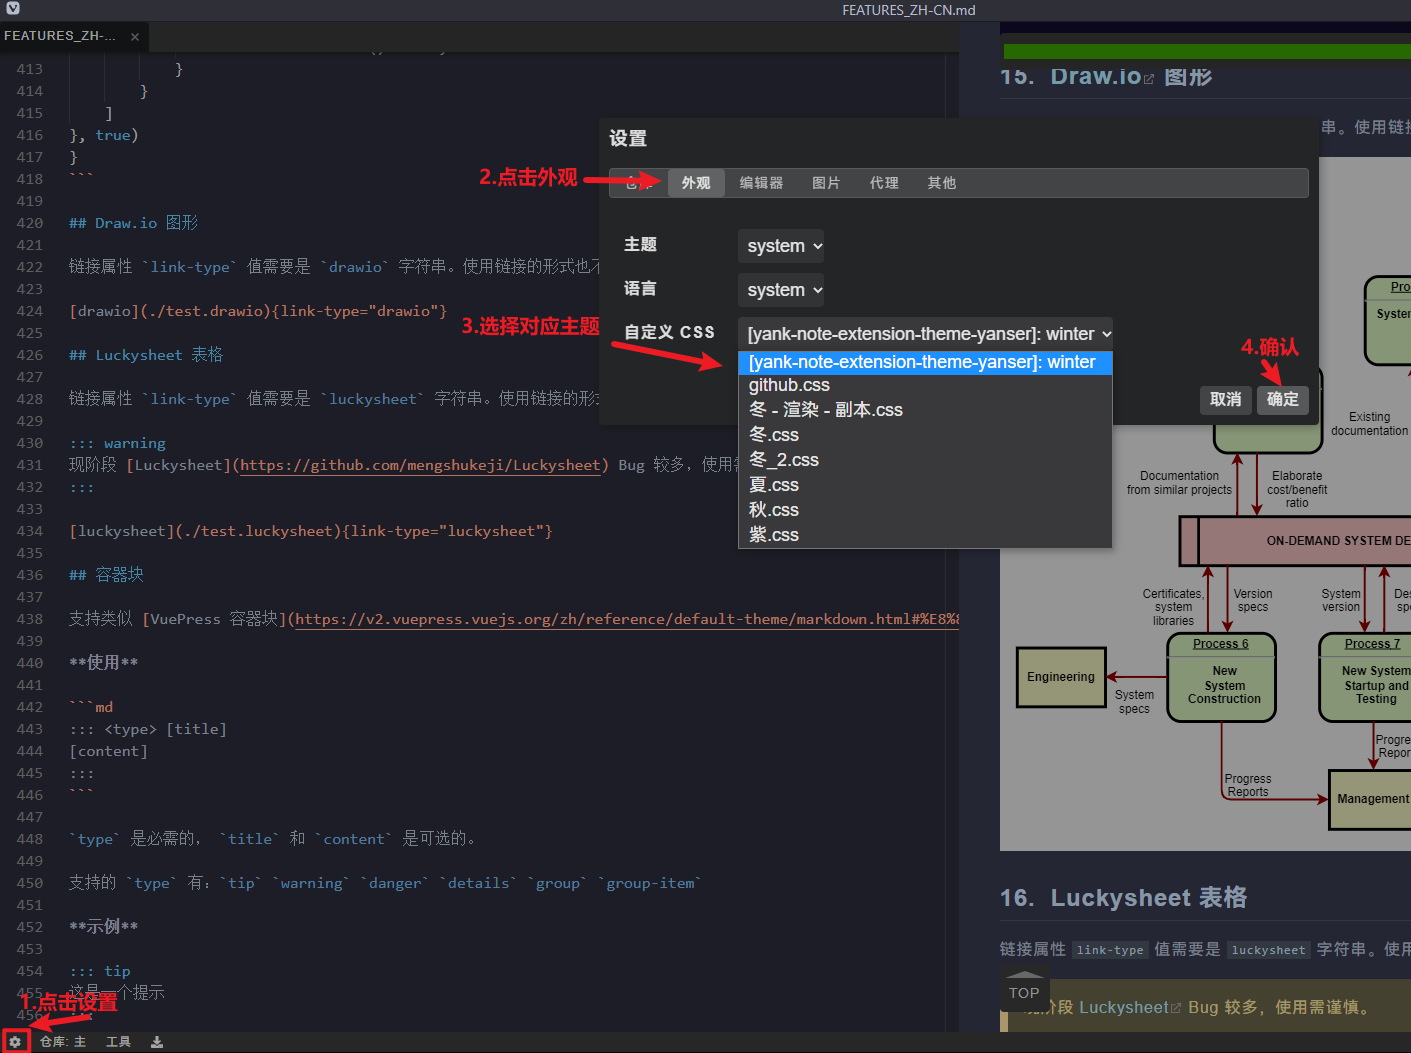Image resolution: width=1411 pixels, height=1053 pixels.
Task: Choose 夏.css in CSS list
Action: point(925,485)
